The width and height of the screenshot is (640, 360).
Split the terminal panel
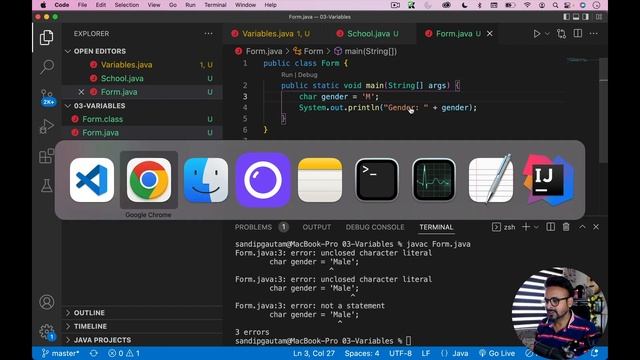(x=551, y=227)
